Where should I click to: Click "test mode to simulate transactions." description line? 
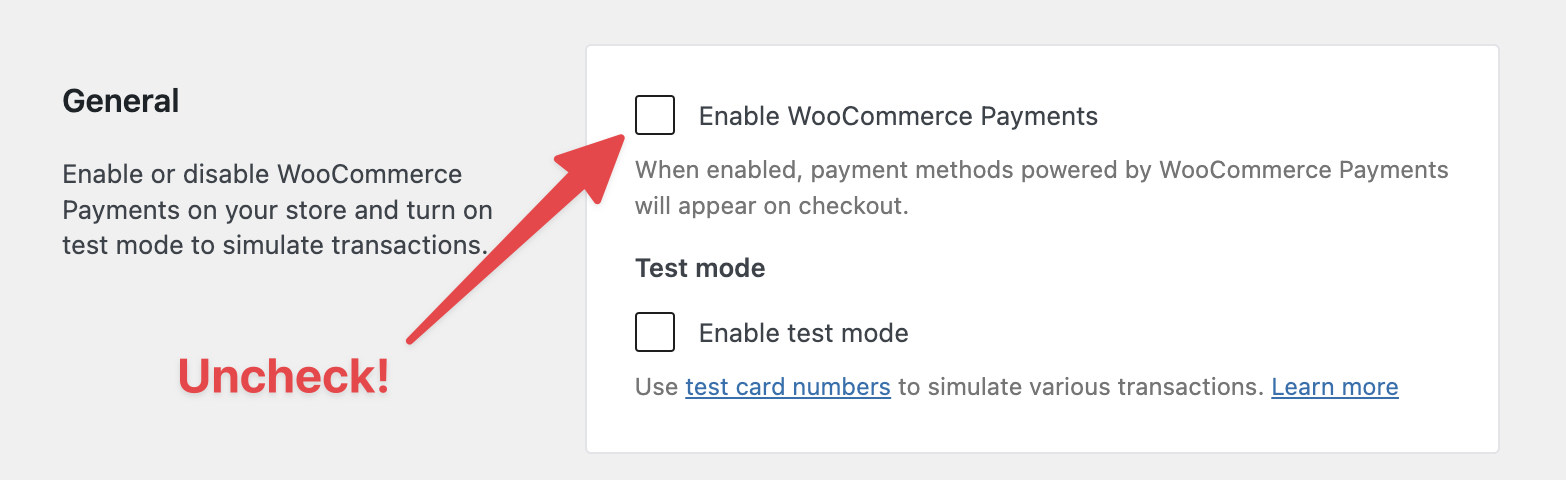274,246
